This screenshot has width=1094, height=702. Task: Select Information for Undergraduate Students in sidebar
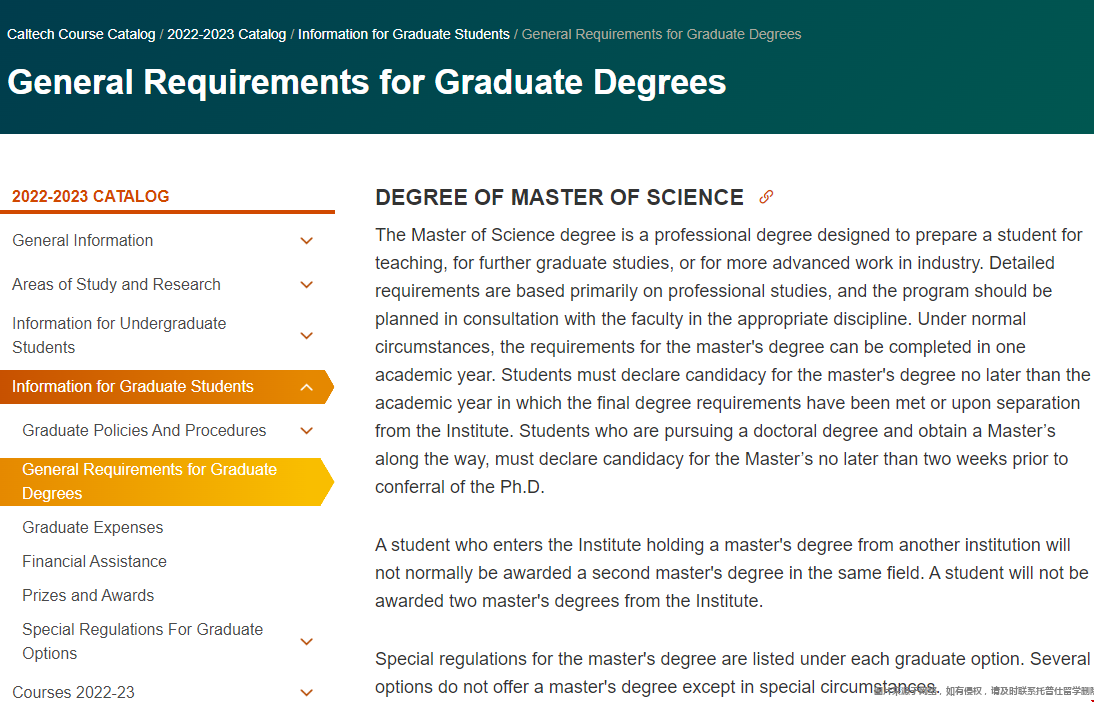[119, 336]
